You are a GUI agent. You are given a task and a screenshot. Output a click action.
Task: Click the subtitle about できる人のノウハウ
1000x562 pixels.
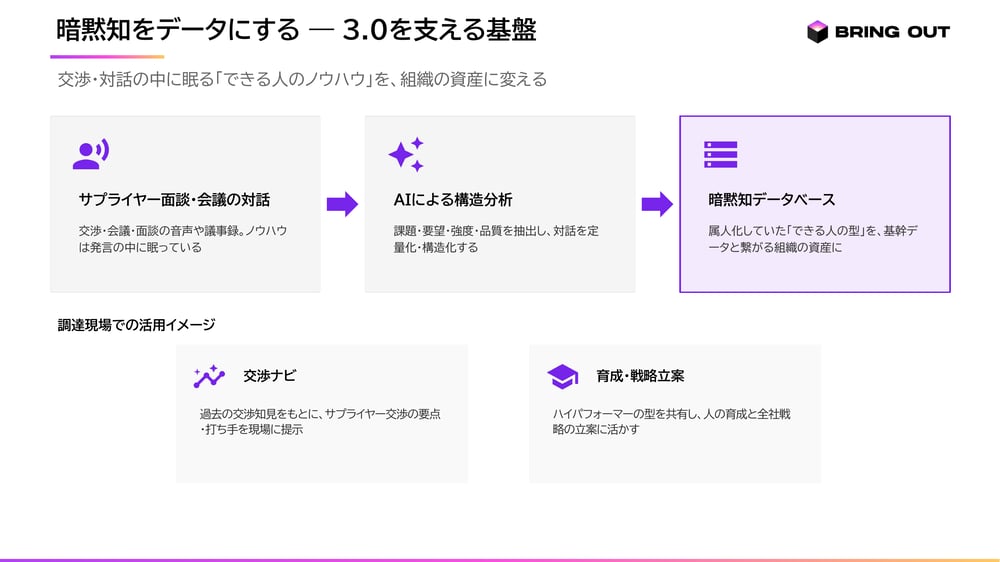coord(302,79)
